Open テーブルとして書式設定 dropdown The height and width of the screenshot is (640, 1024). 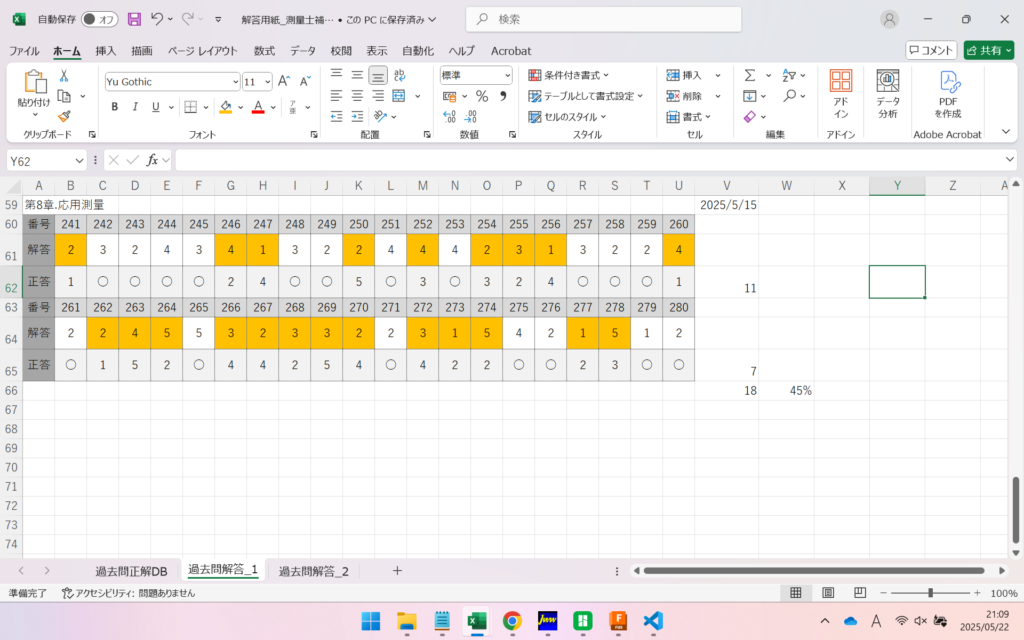click(585, 96)
